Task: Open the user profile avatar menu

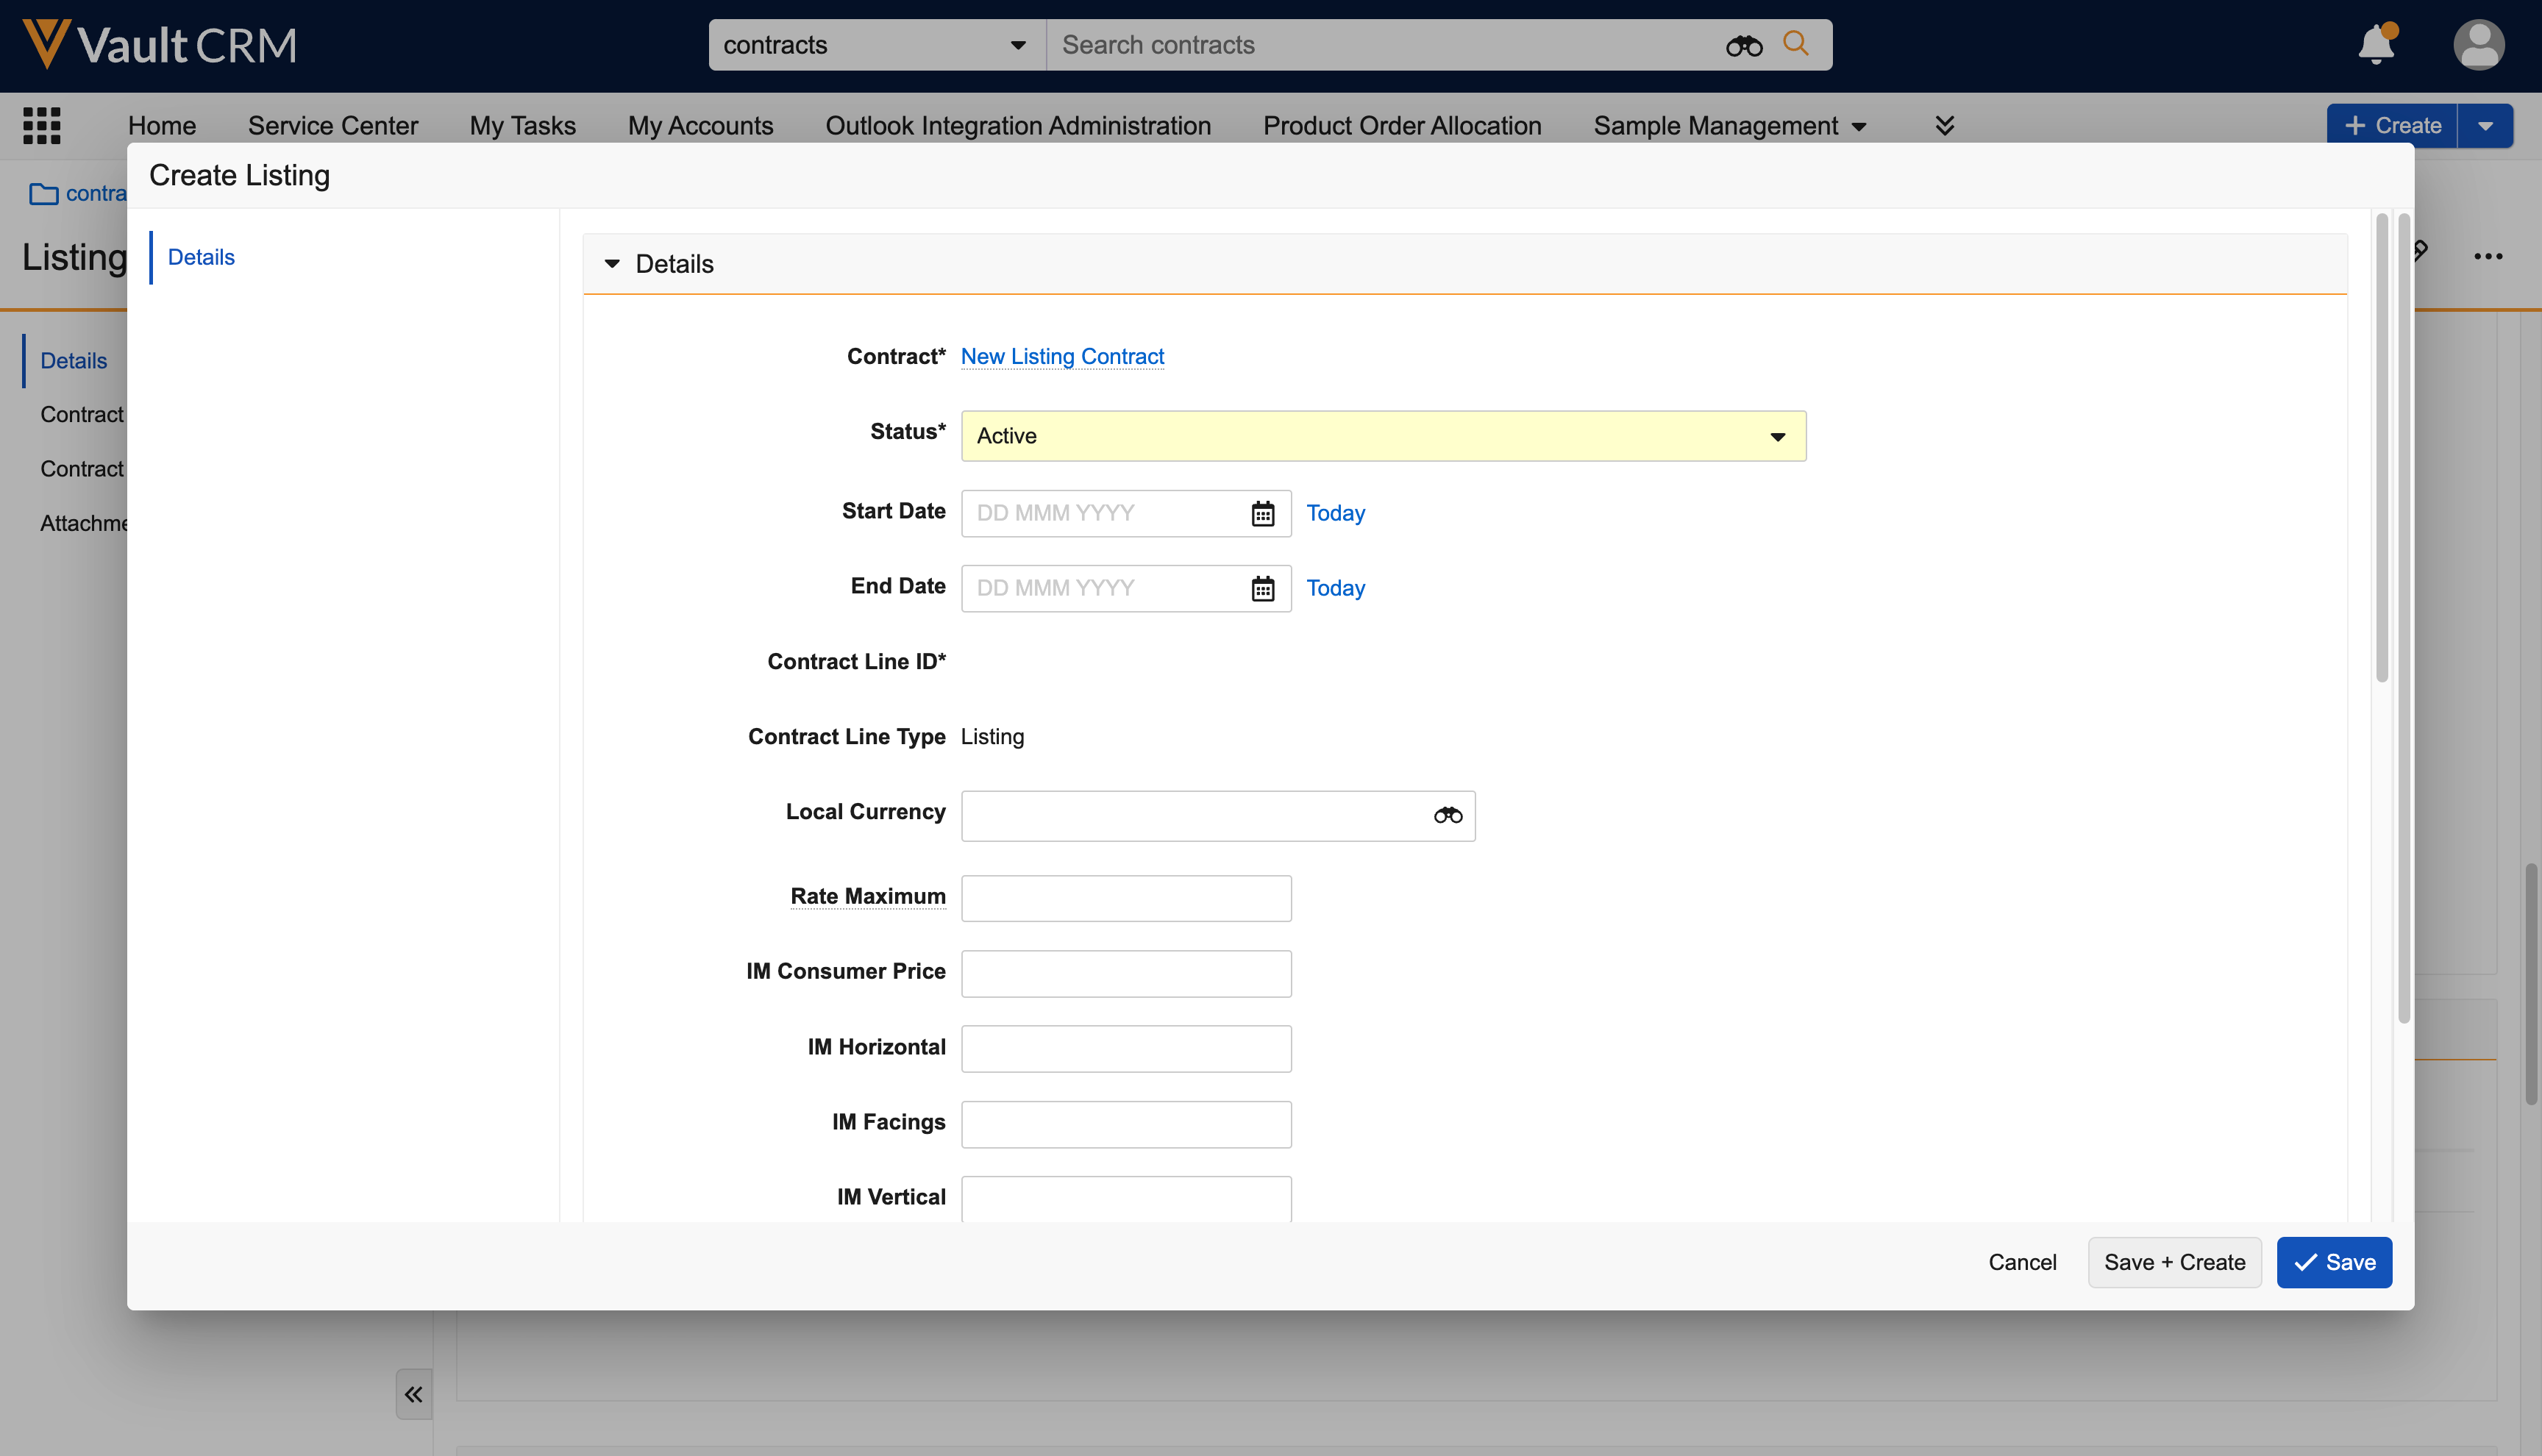Action: [2478, 45]
